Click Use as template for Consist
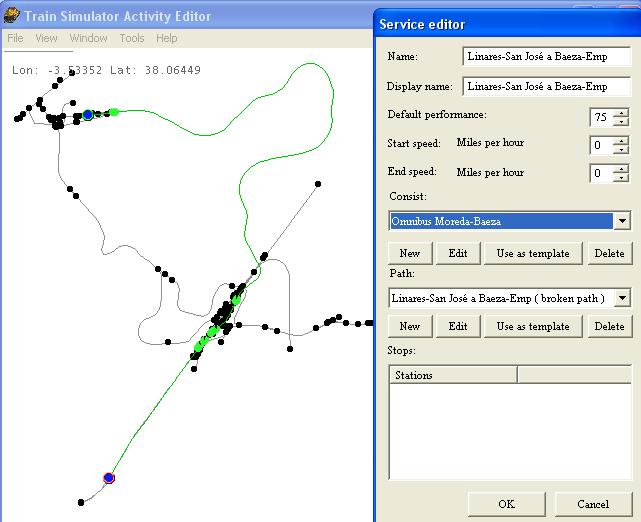 pyautogui.click(x=533, y=253)
